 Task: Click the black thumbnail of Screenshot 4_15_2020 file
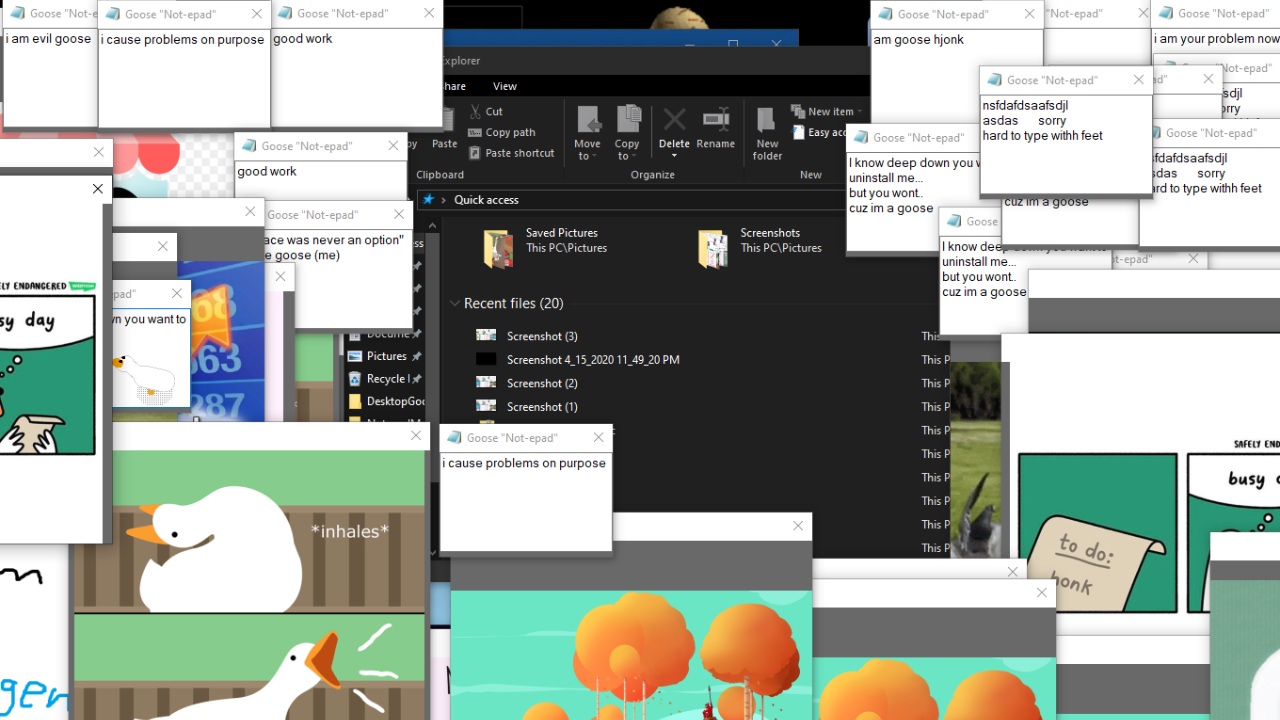tap(486, 360)
